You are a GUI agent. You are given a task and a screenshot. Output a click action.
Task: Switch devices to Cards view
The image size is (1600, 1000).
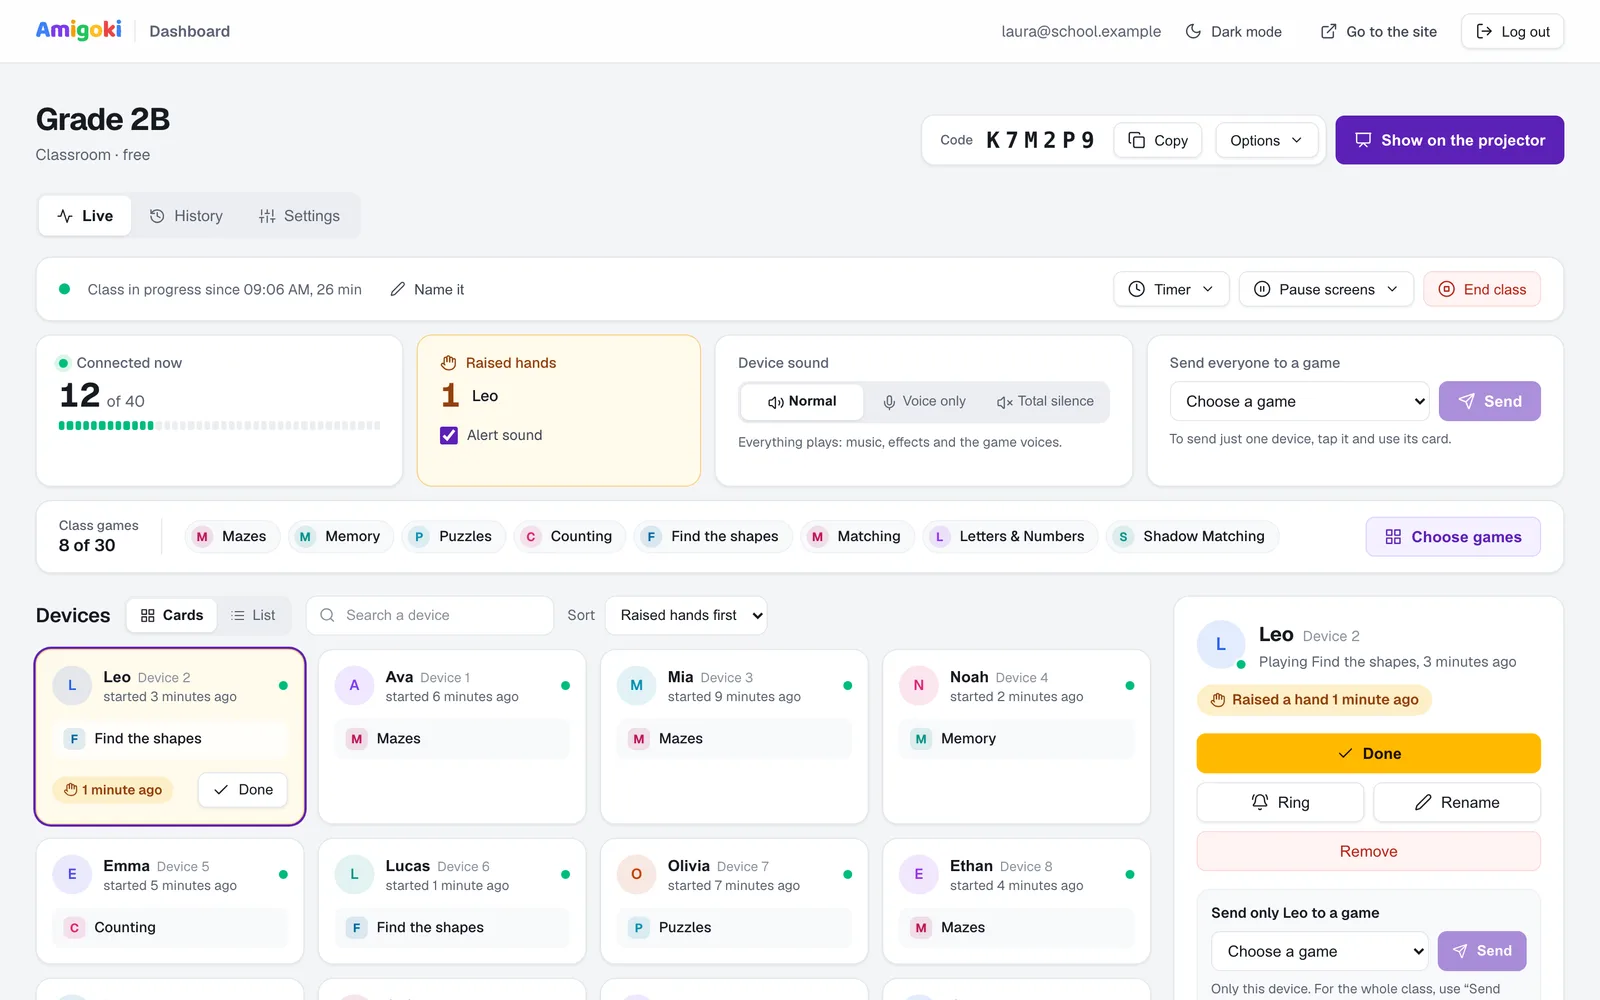click(172, 615)
